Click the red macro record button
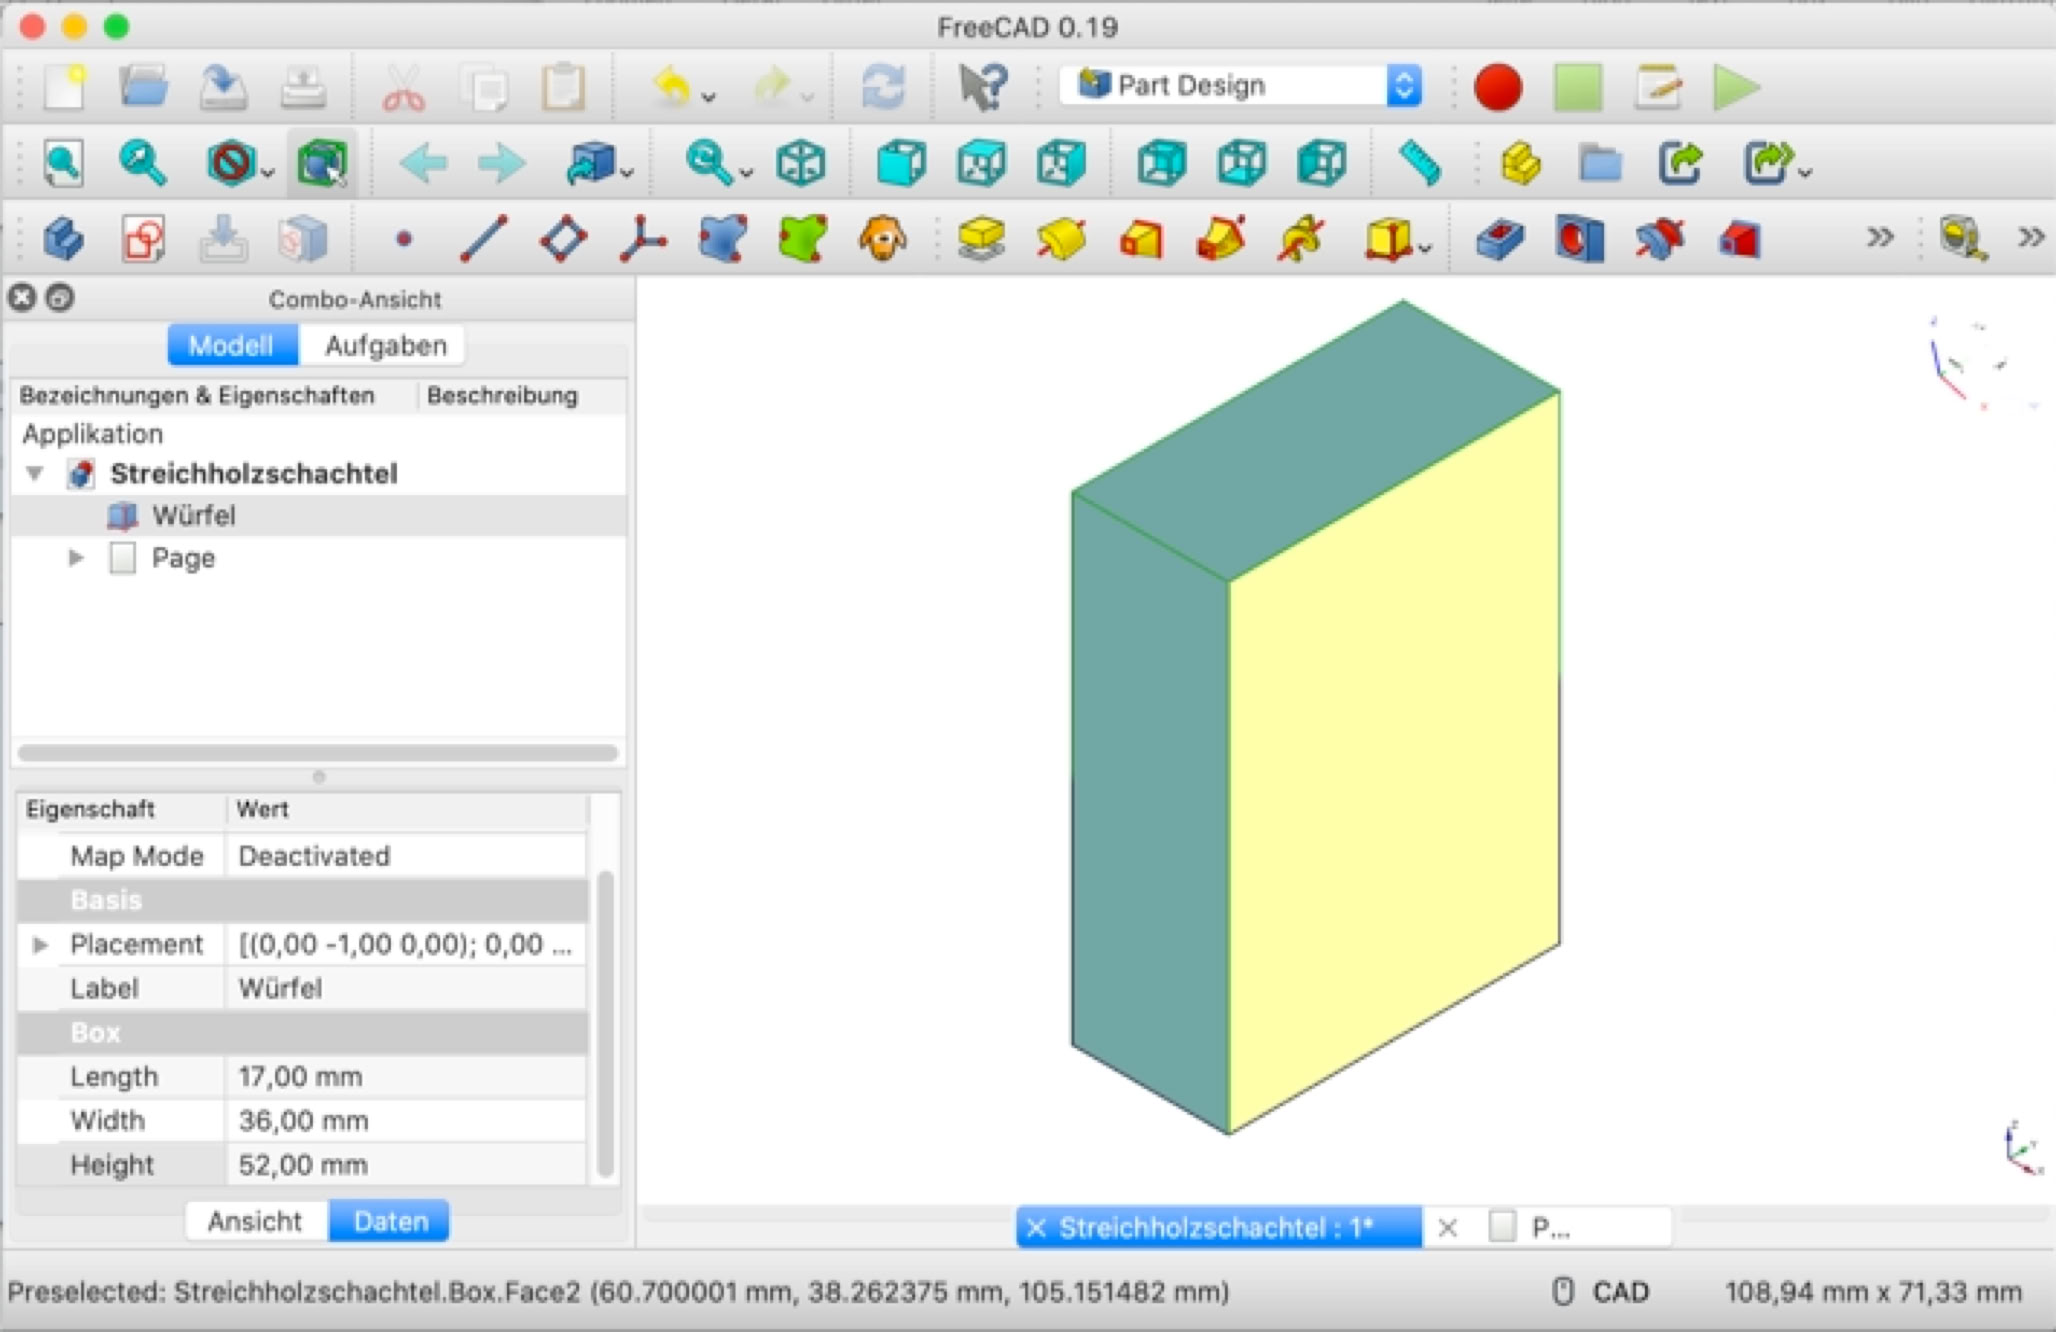Image resolution: width=2056 pixels, height=1332 pixels. [1498, 87]
